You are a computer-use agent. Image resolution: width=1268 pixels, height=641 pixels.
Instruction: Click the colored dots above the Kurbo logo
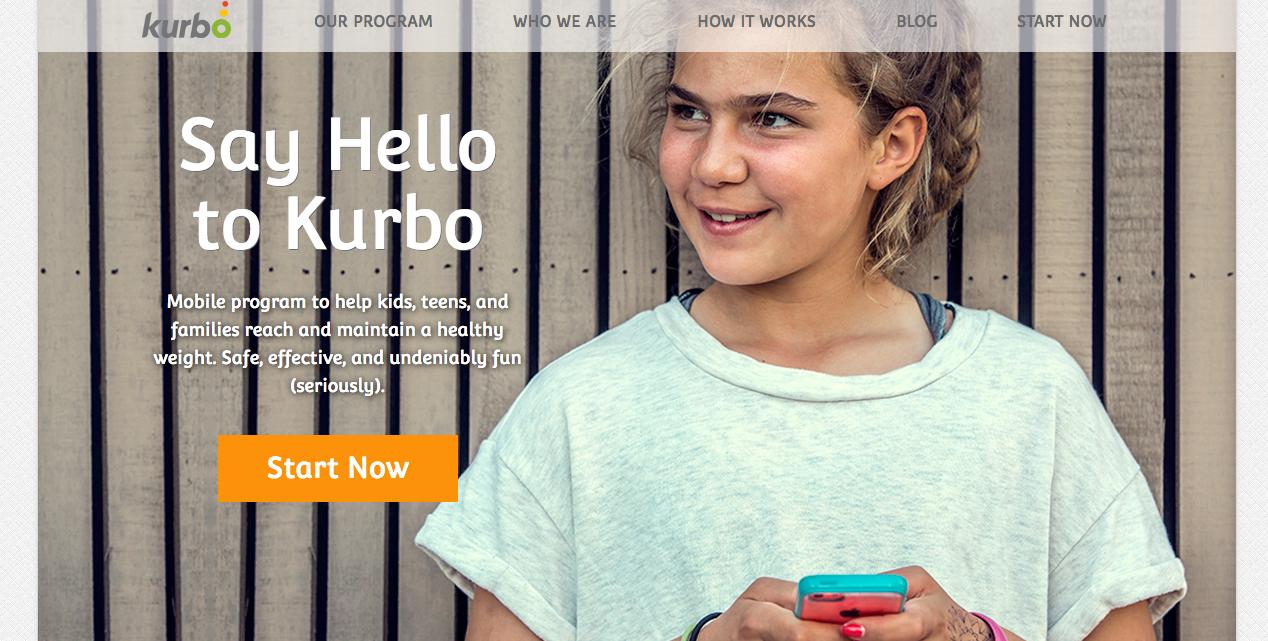click(x=225, y=10)
